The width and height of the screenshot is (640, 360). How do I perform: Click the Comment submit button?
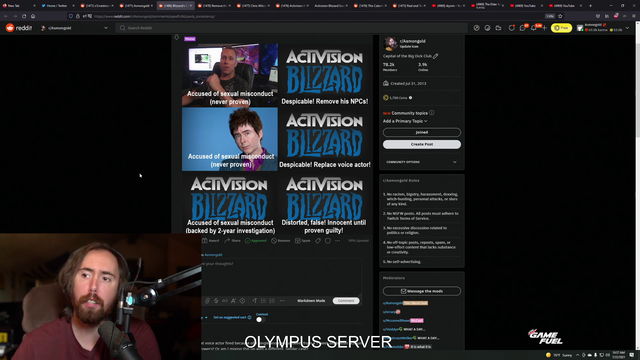[346, 301]
